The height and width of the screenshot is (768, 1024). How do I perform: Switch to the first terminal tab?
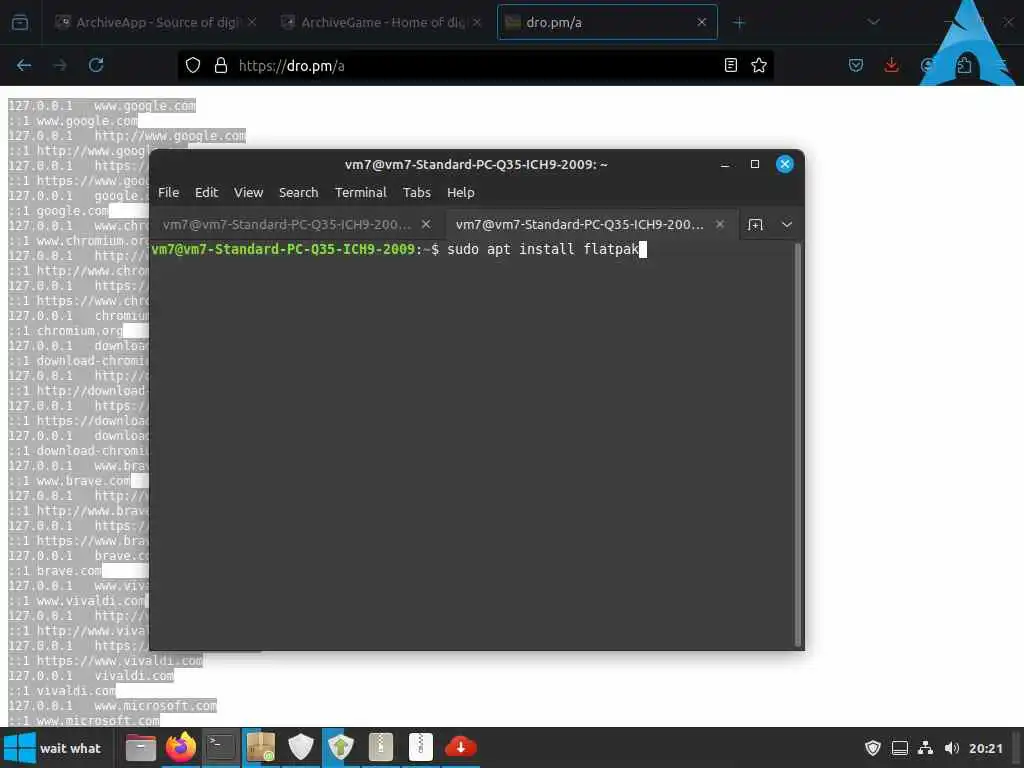(x=297, y=225)
